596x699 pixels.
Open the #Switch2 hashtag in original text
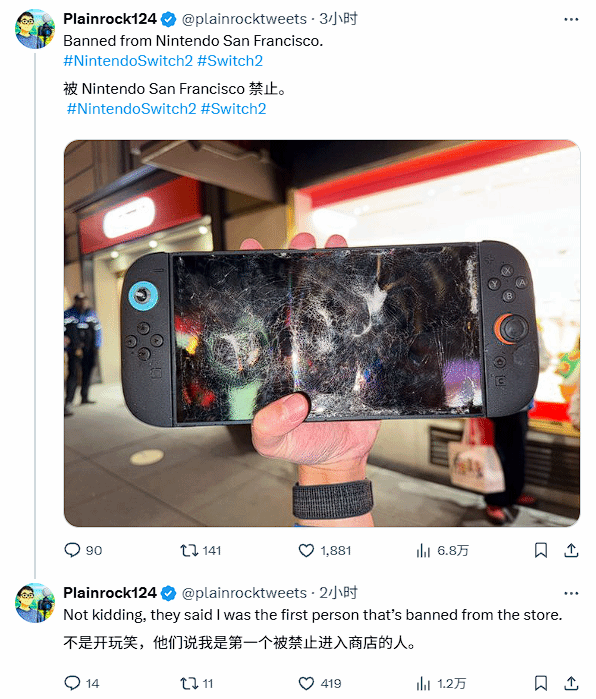(230, 61)
